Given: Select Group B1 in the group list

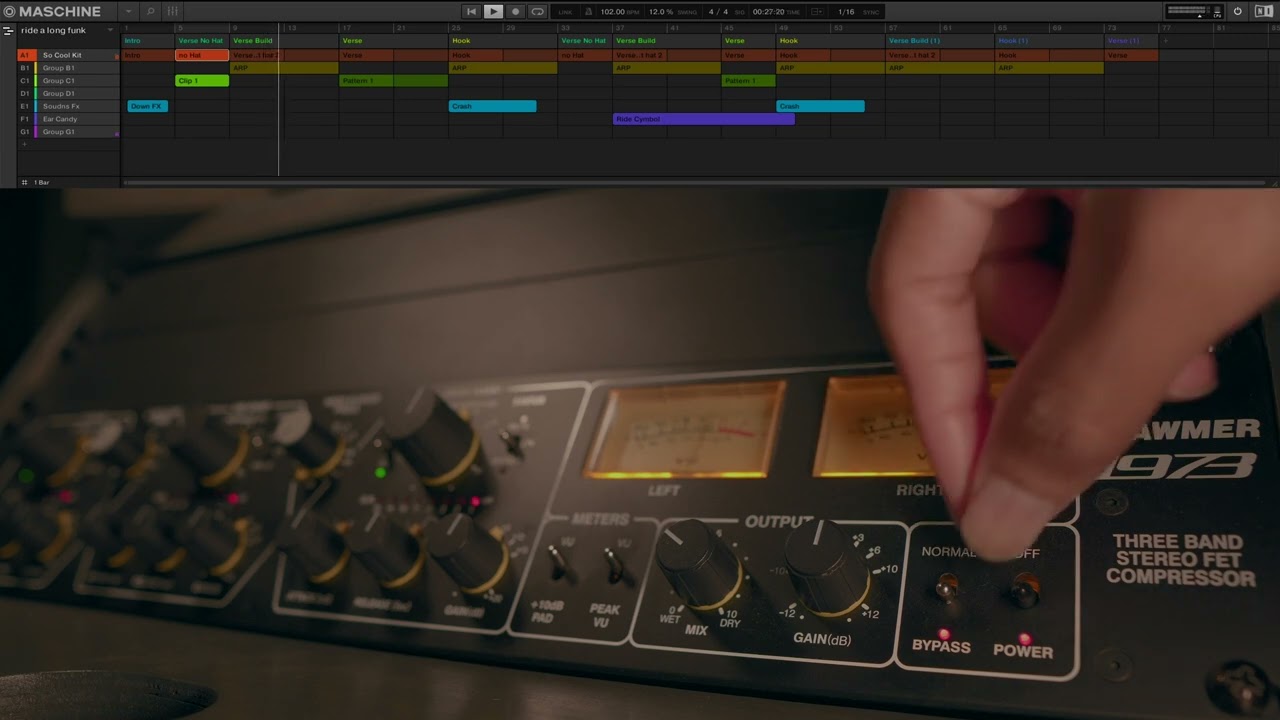Looking at the screenshot, I should (67, 68).
